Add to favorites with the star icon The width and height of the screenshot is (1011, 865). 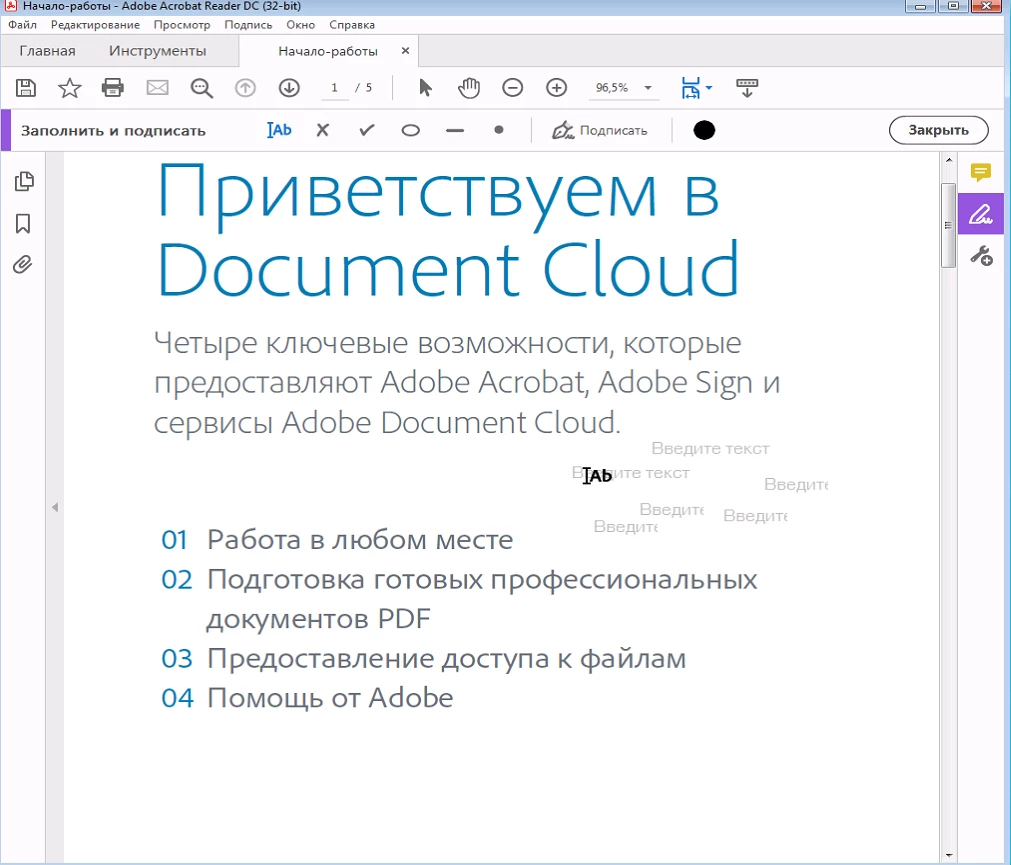pos(70,88)
